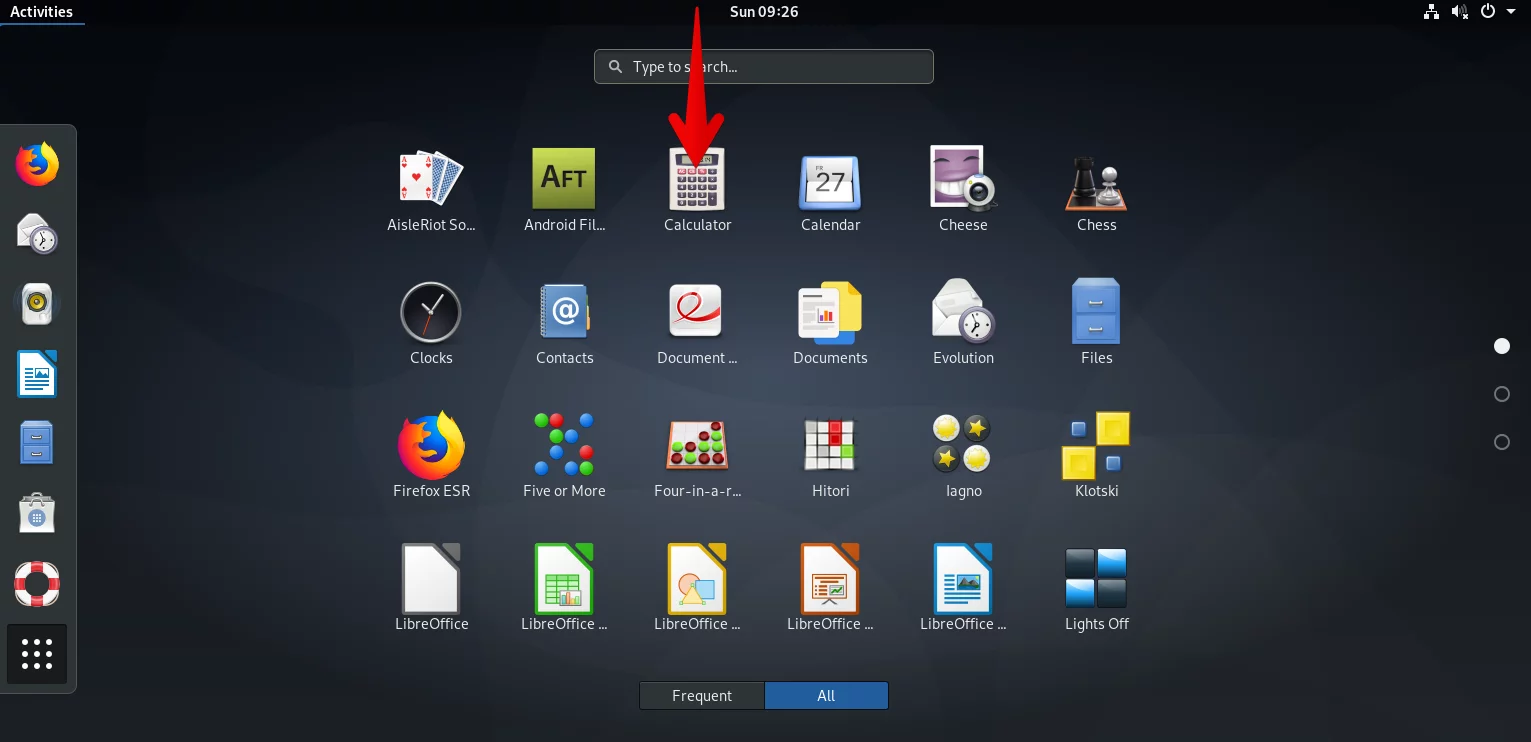
Task: Click the Calculator label text
Action: (x=698, y=225)
